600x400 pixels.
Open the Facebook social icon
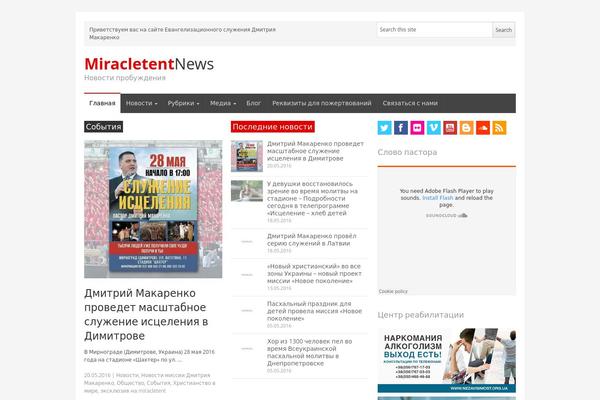point(401,128)
